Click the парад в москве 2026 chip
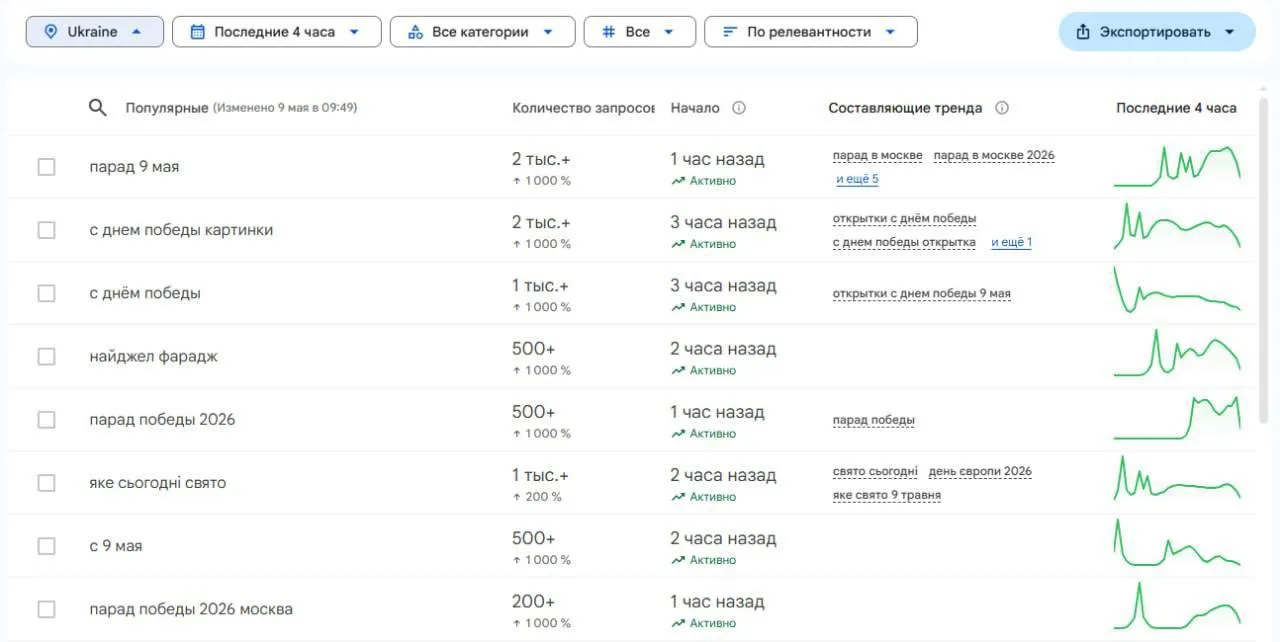Viewport: 1280px width, 642px height. [x=994, y=155]
